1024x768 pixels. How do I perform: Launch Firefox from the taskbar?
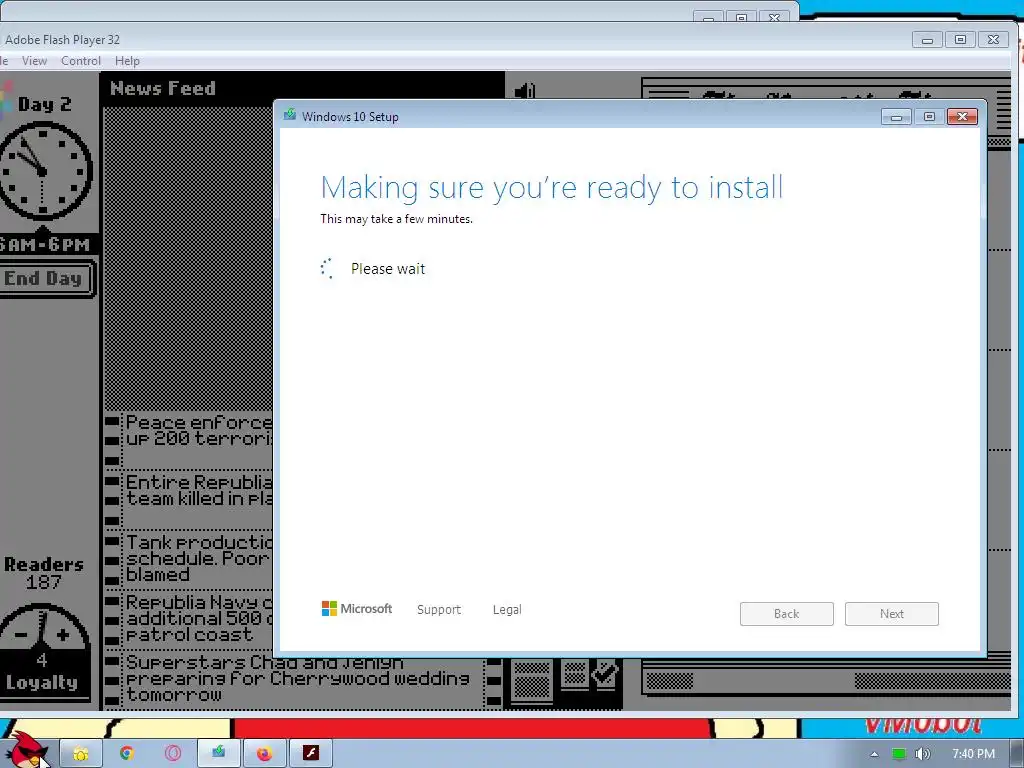pyautogui.click(x=264, y=754)
